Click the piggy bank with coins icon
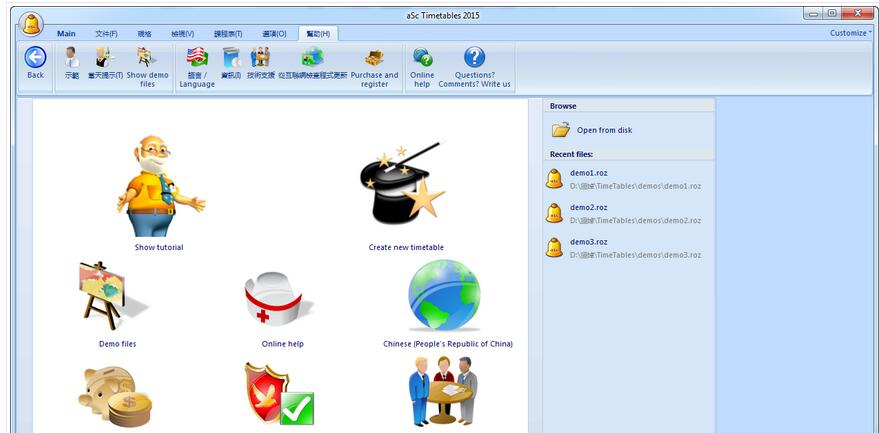 click(x=115, y=395)
